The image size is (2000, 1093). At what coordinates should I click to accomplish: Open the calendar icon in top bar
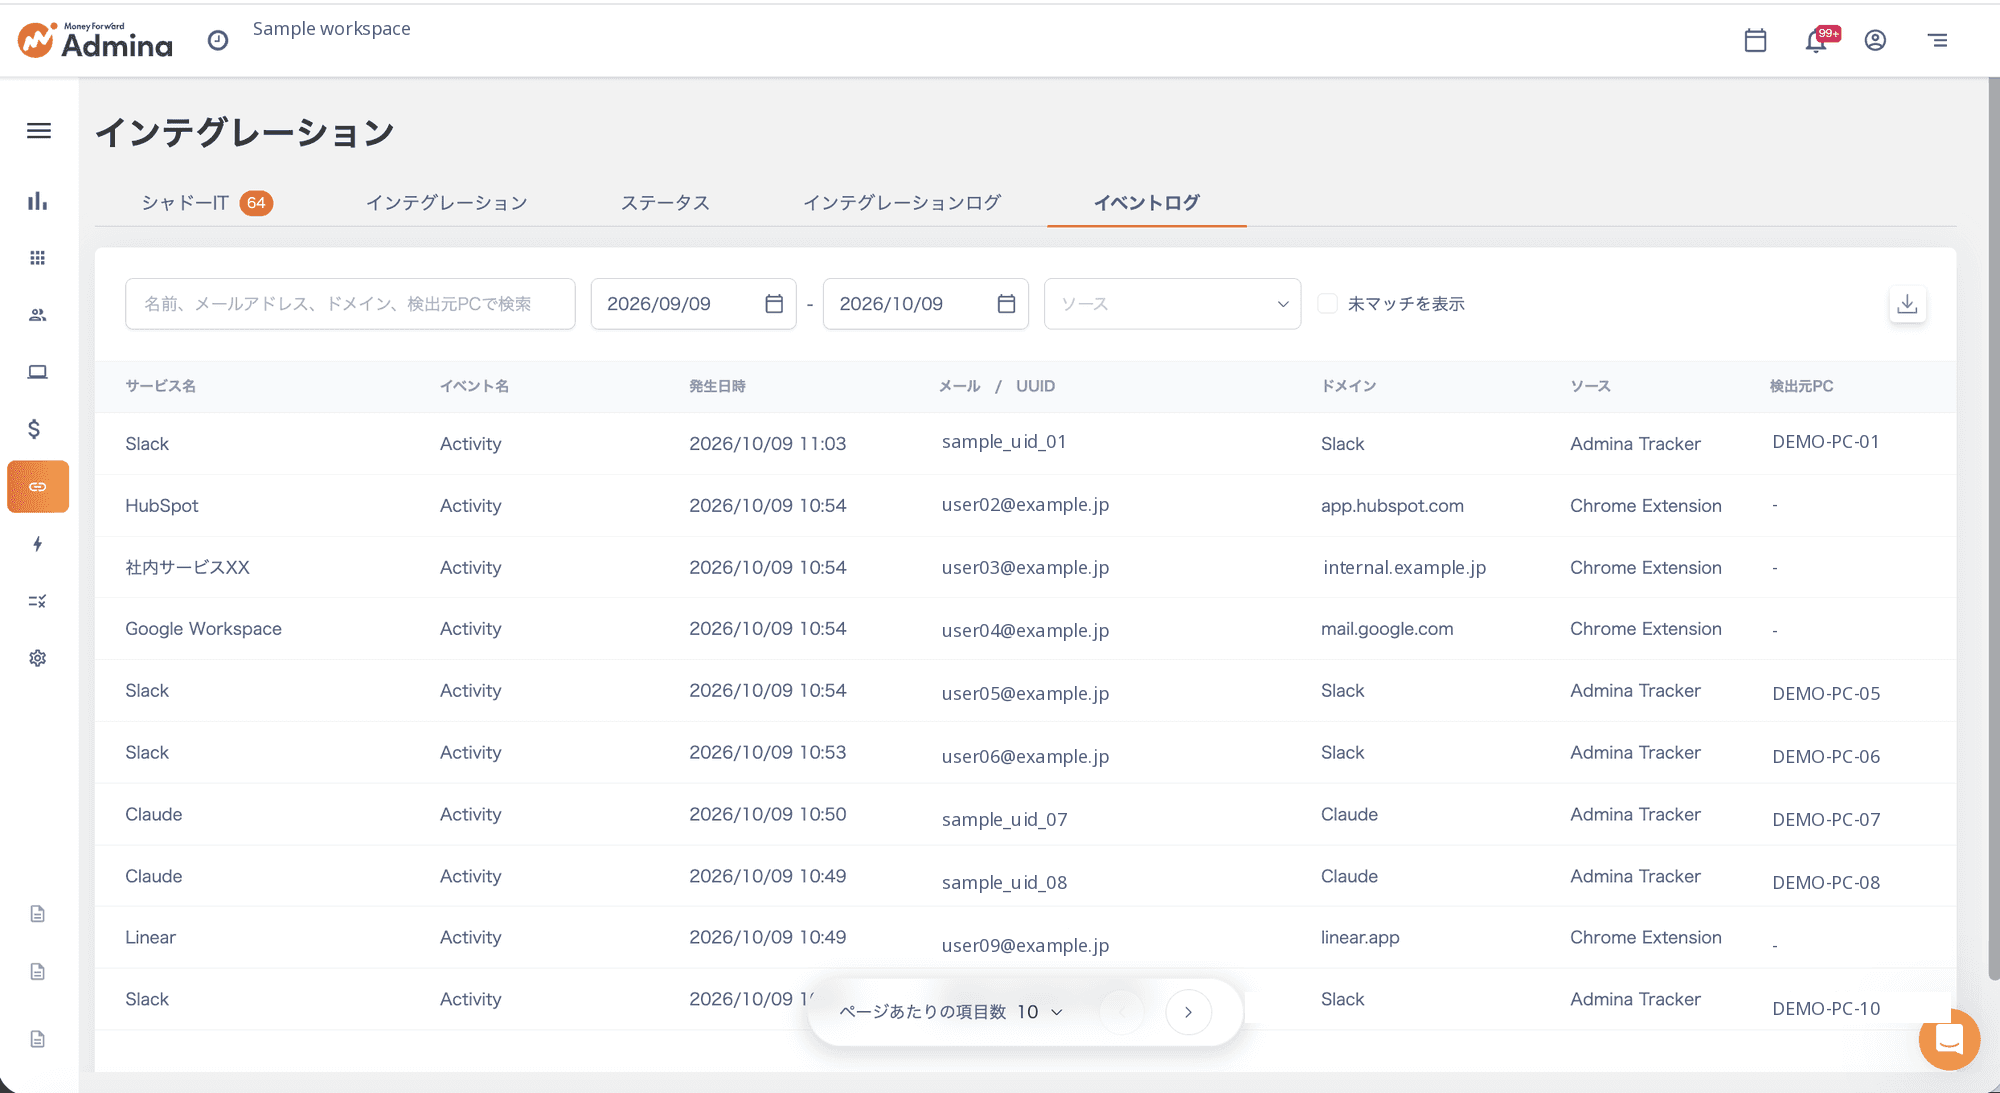click(x=1755, y=40)
